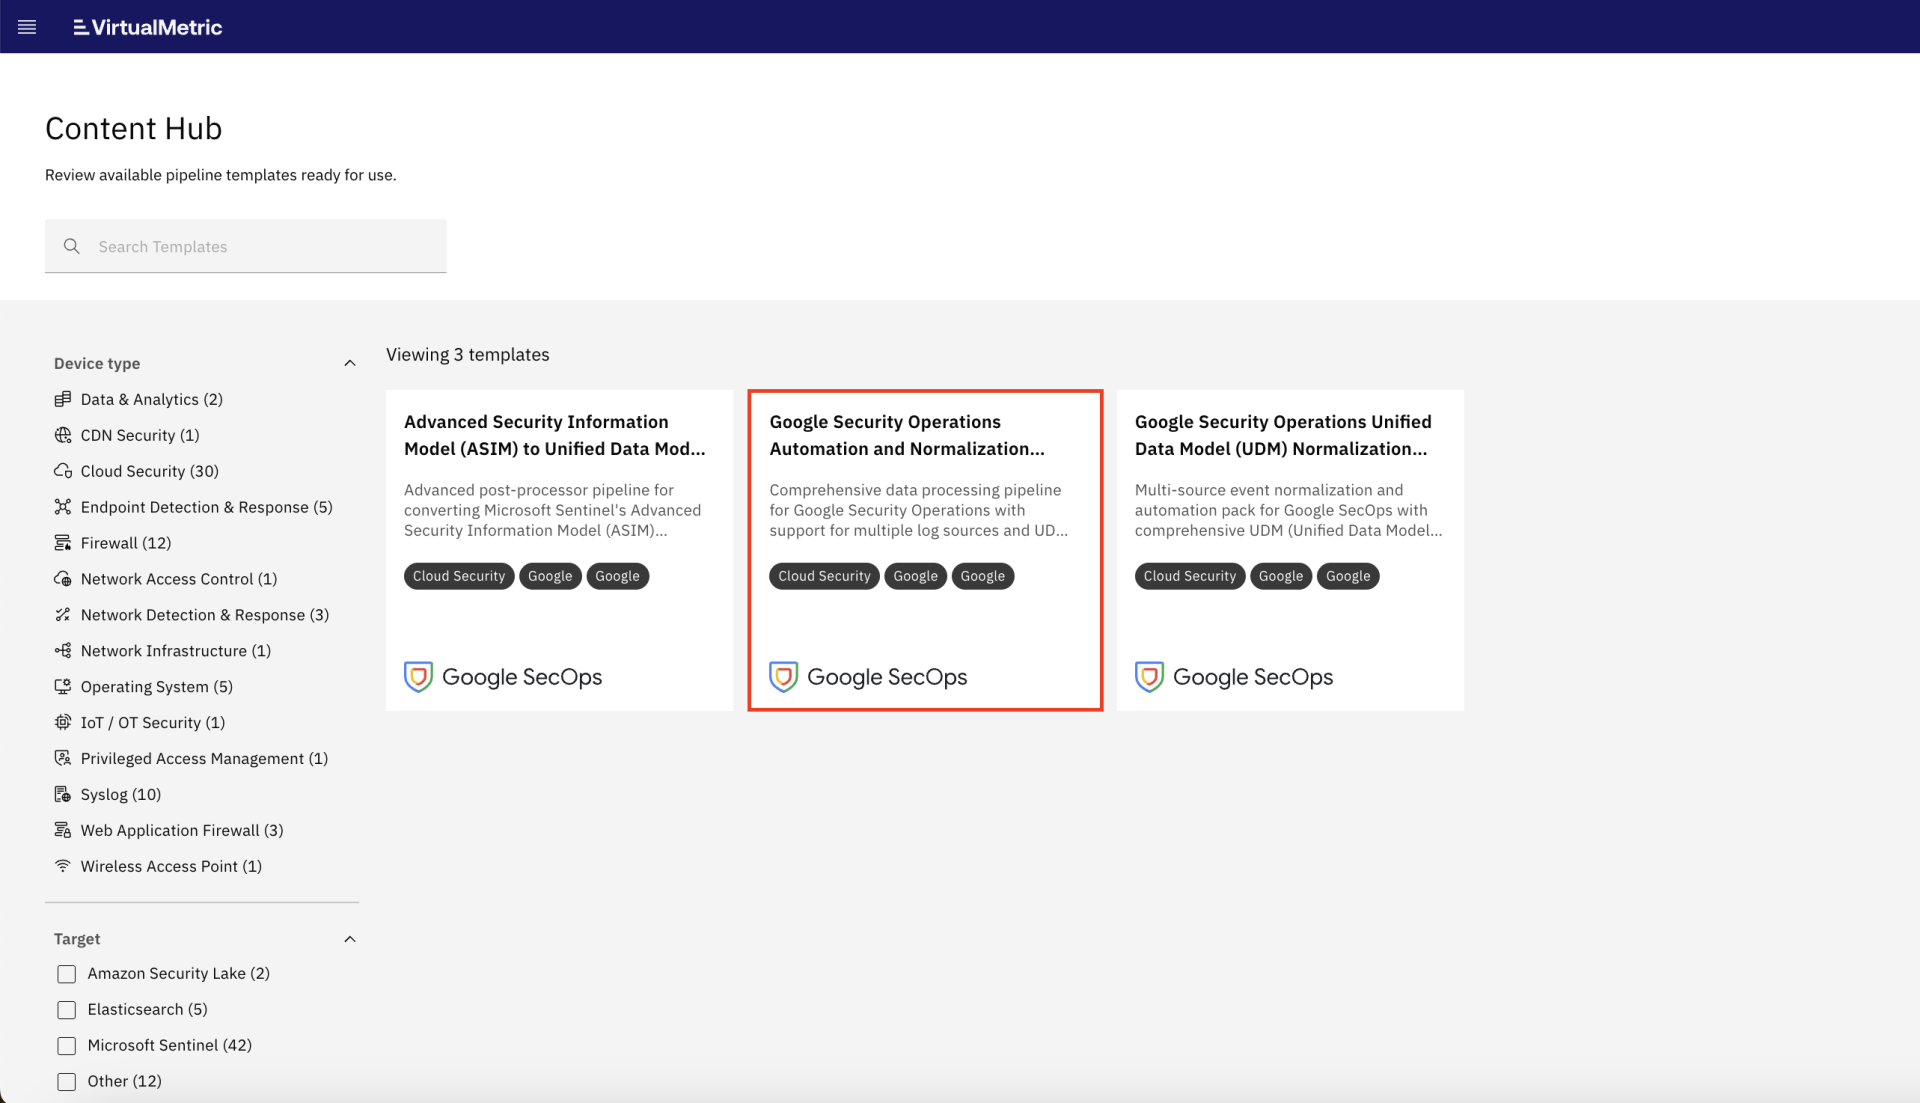Select the Endpoint Detection & Response icon
Viewport: 1920px width, 1103px height.
coord(64,507)
